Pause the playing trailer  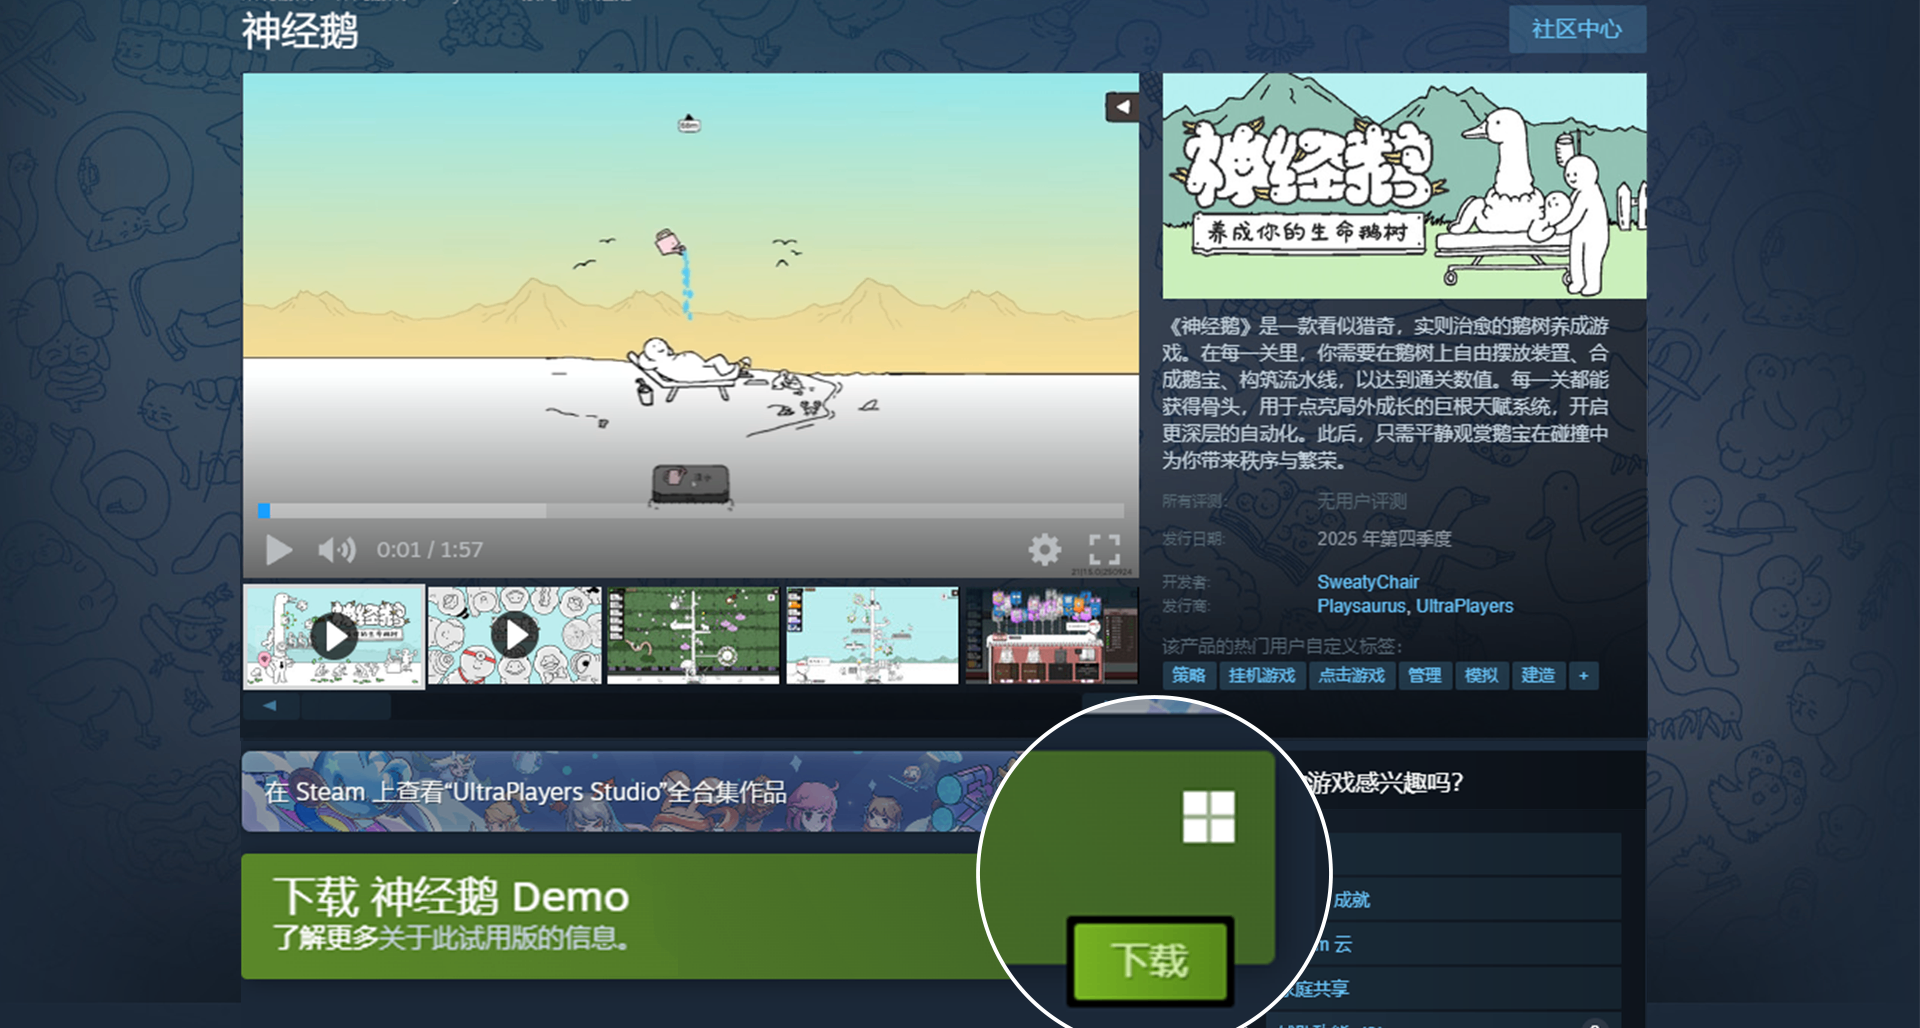[x=279, y=549]
